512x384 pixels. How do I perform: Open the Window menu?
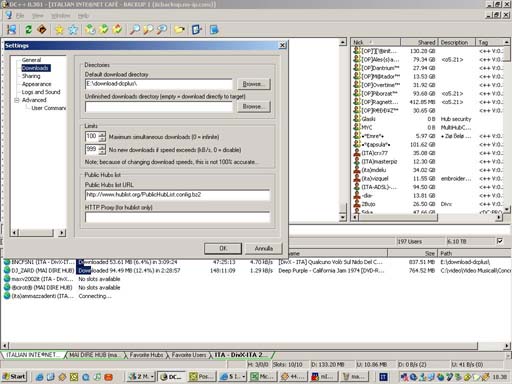[x=60, y=16]
